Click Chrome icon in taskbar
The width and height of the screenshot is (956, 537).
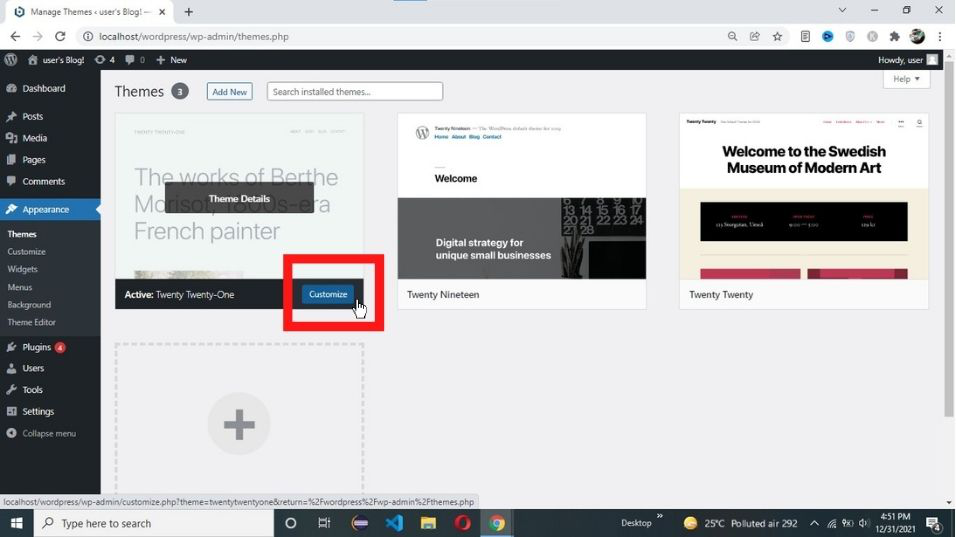(x=497, y=523)
